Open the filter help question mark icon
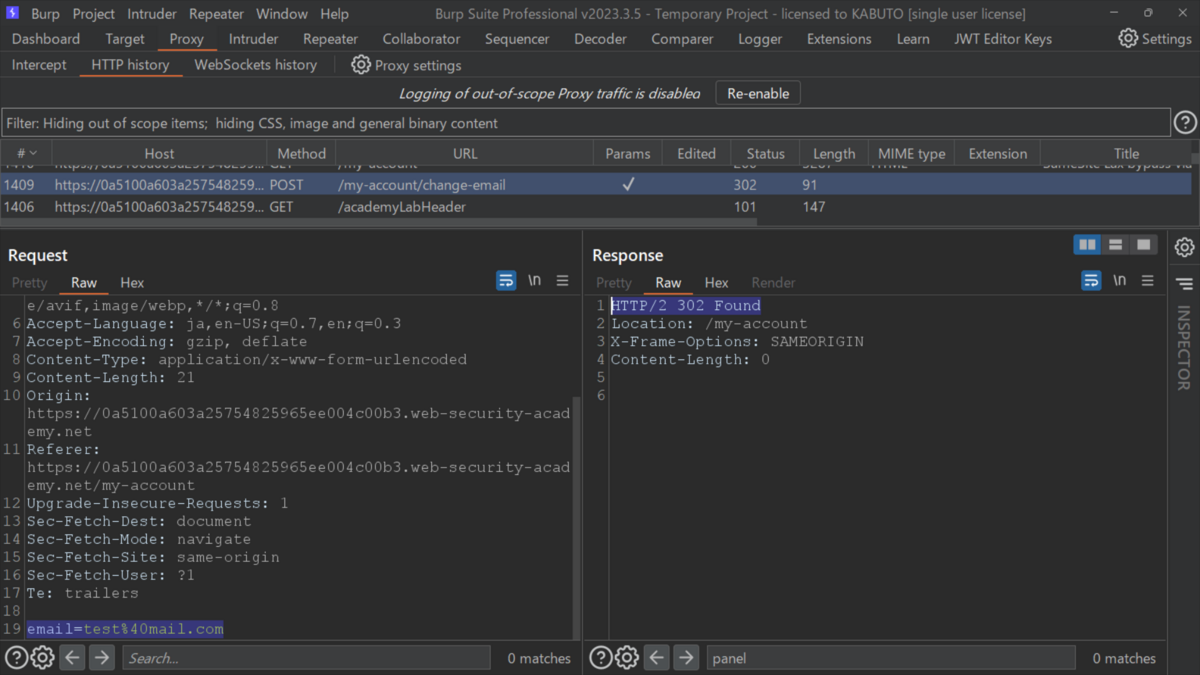 click(x=1185, y=122)
